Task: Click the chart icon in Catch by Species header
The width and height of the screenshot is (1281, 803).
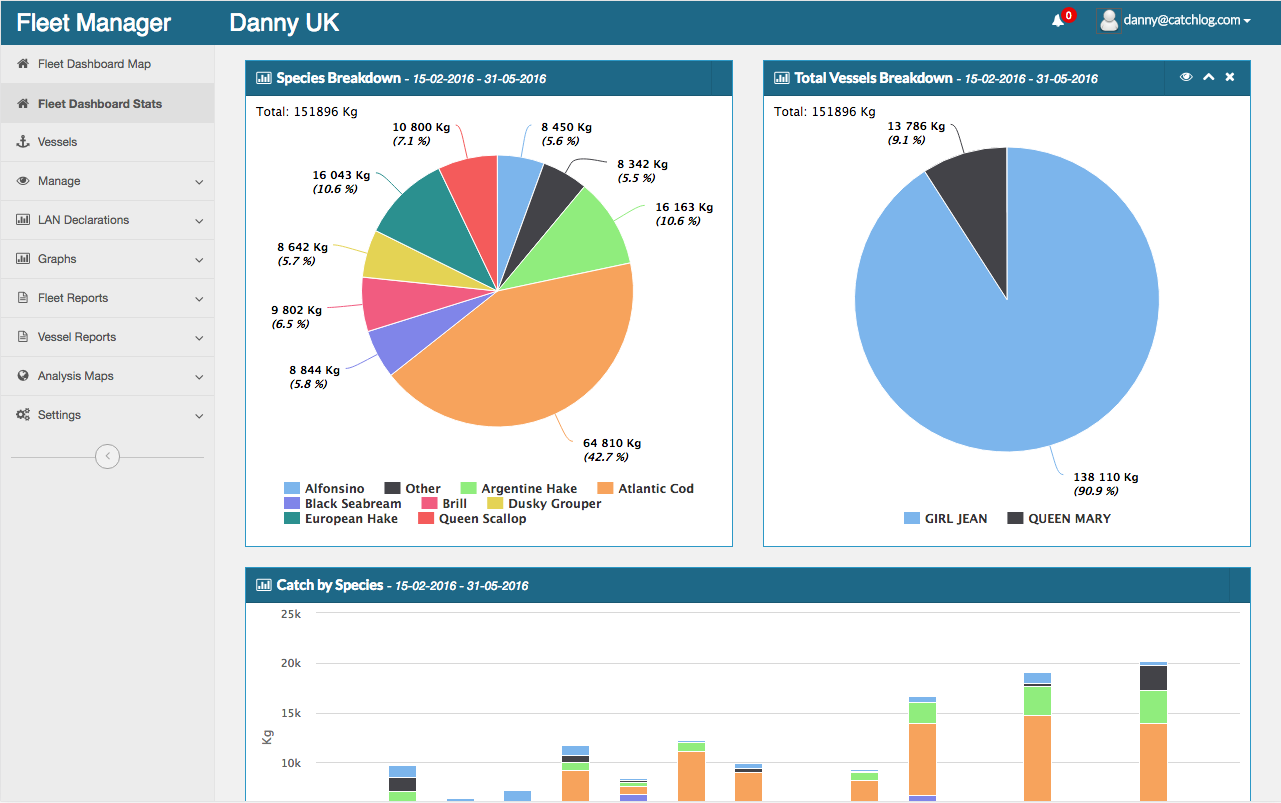Action: click(264, 585)
